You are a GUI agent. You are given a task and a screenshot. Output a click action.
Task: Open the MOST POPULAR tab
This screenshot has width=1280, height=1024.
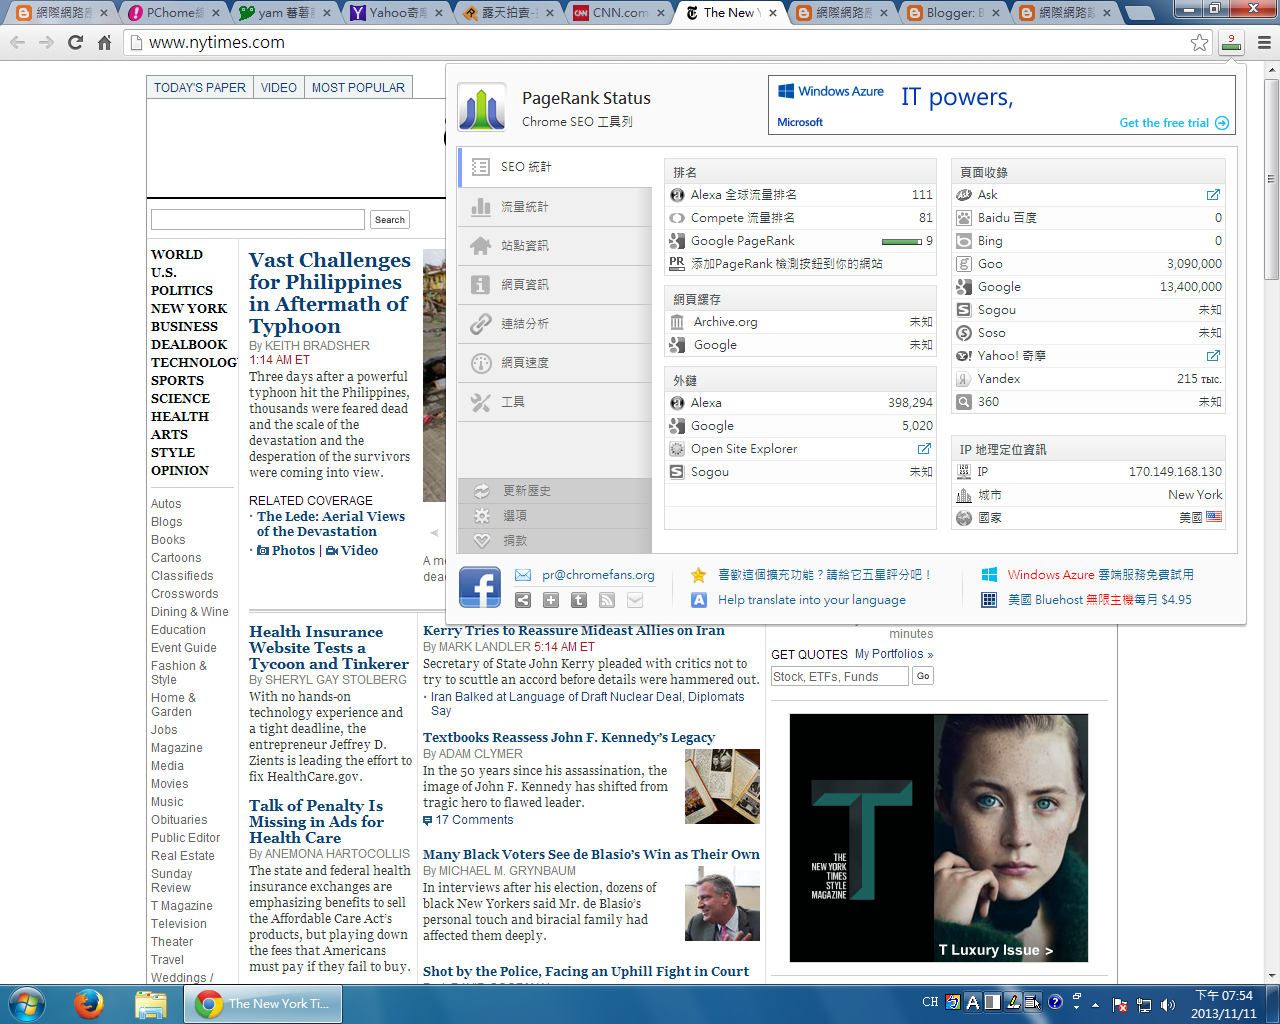[x=358, y=88]
